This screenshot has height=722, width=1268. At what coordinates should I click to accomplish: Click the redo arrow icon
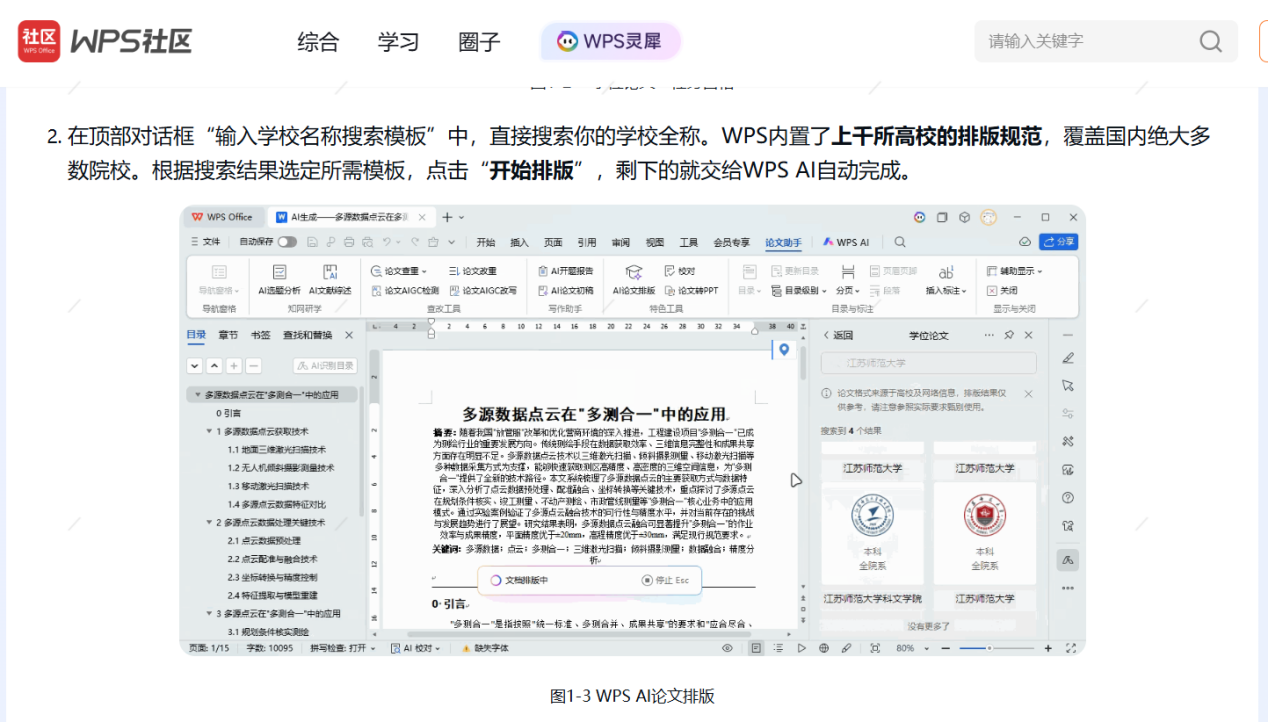pos(414,242)
